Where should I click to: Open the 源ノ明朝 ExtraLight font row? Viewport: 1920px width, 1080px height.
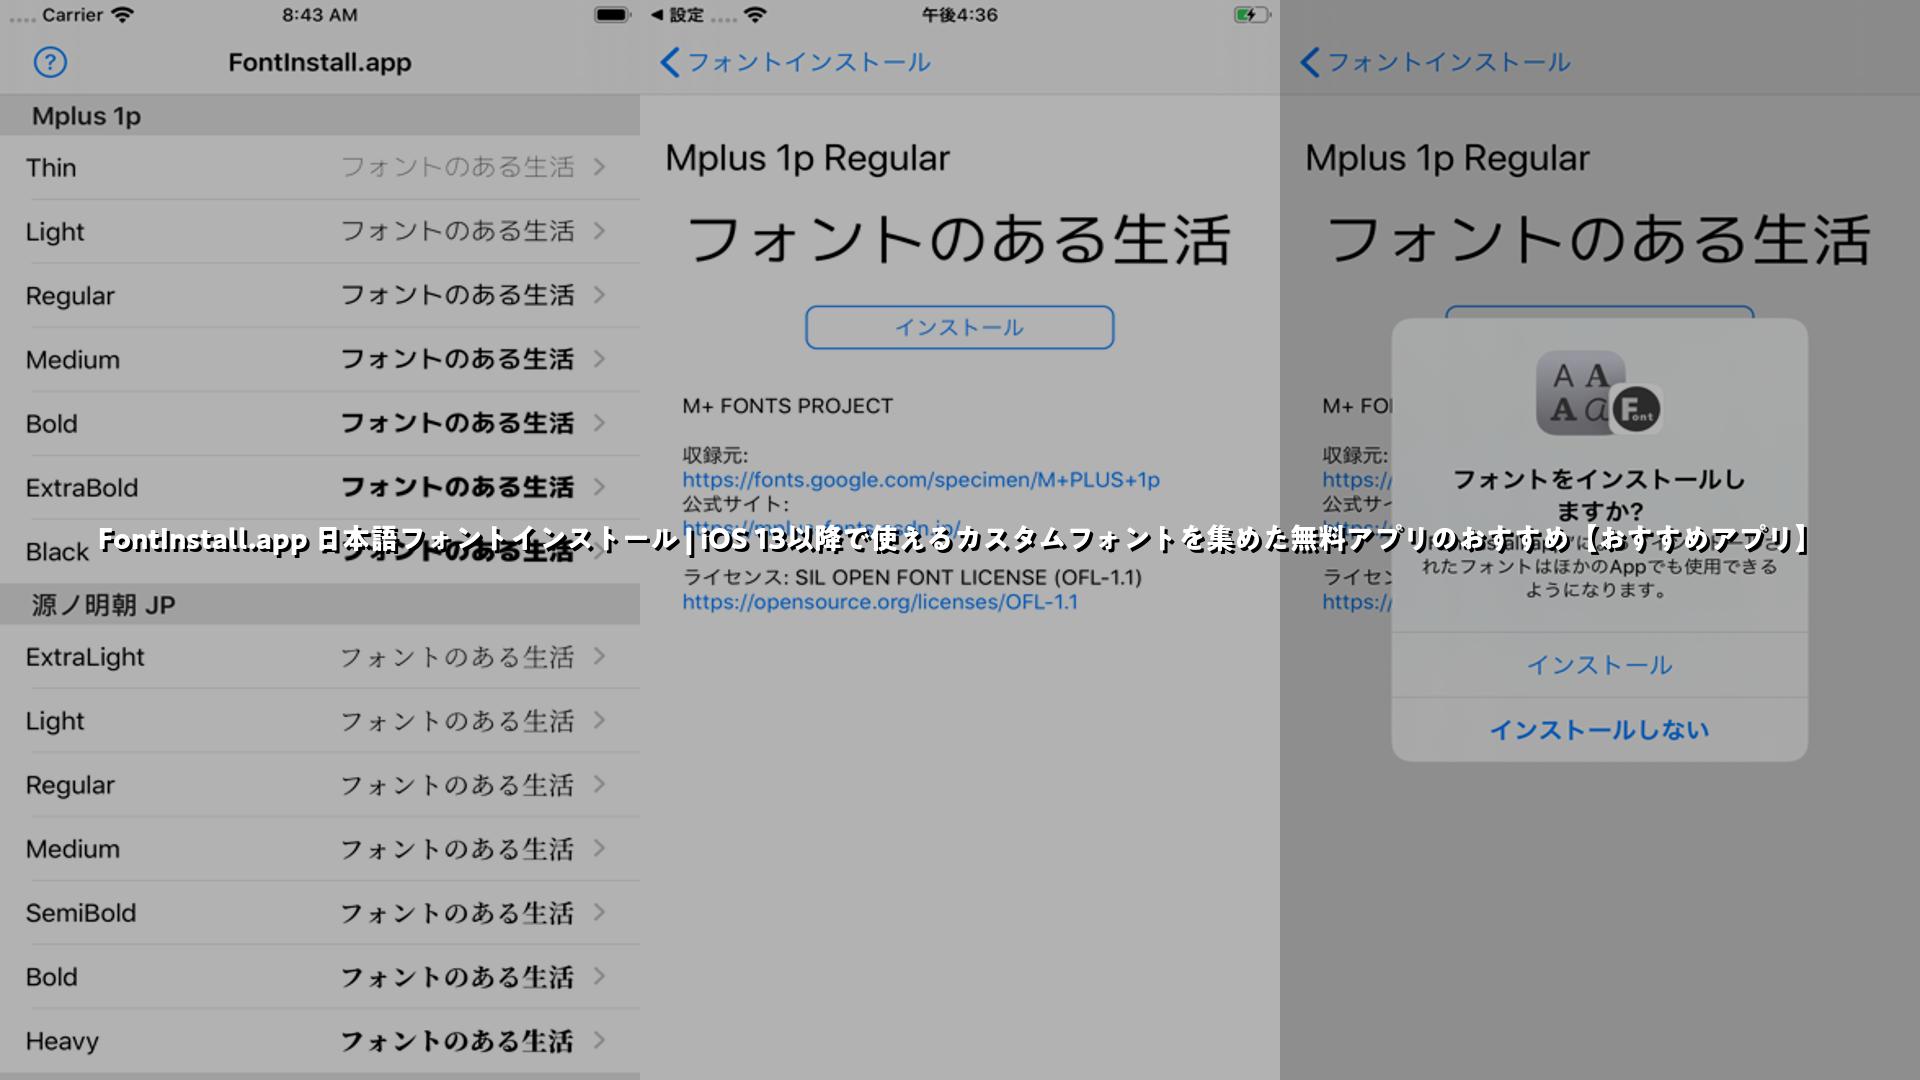tap(320, 657)
